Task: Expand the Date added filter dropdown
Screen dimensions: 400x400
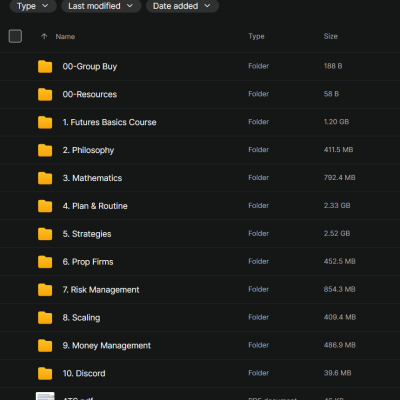Action: [182, 6]
